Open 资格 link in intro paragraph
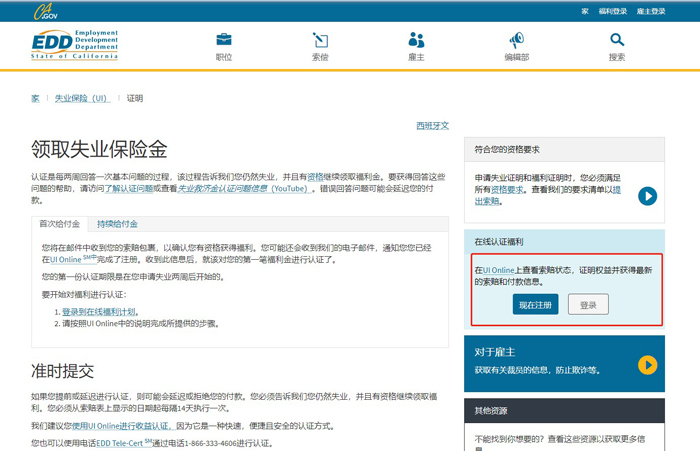This screenshot has width=700, height=451. point(315,177)
